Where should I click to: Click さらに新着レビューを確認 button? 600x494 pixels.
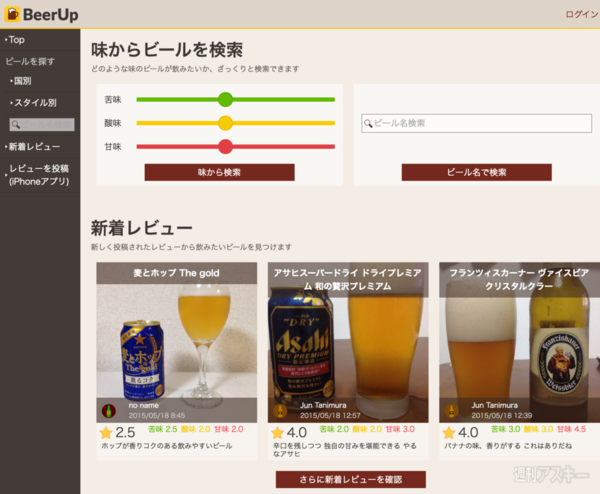[x=351, y=479]
